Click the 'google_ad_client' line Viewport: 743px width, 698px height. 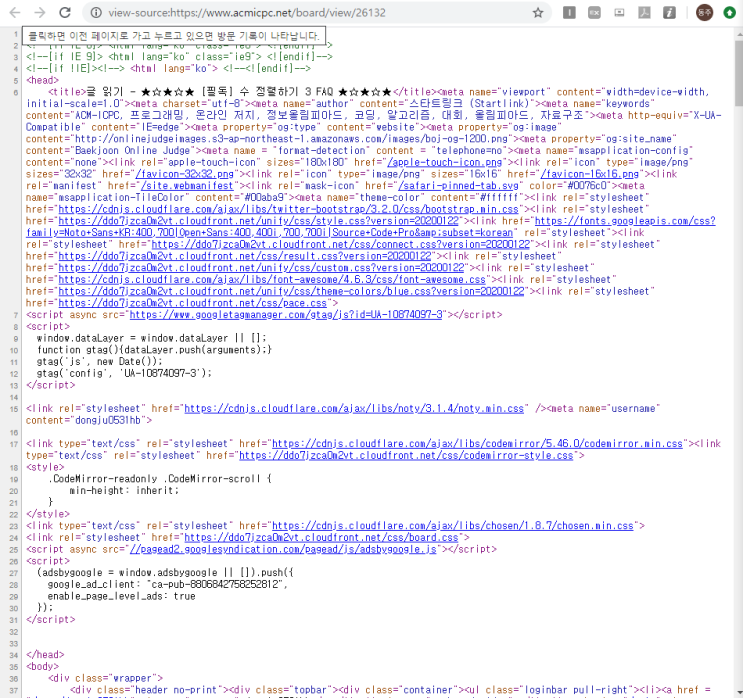(x=168, y=584)
